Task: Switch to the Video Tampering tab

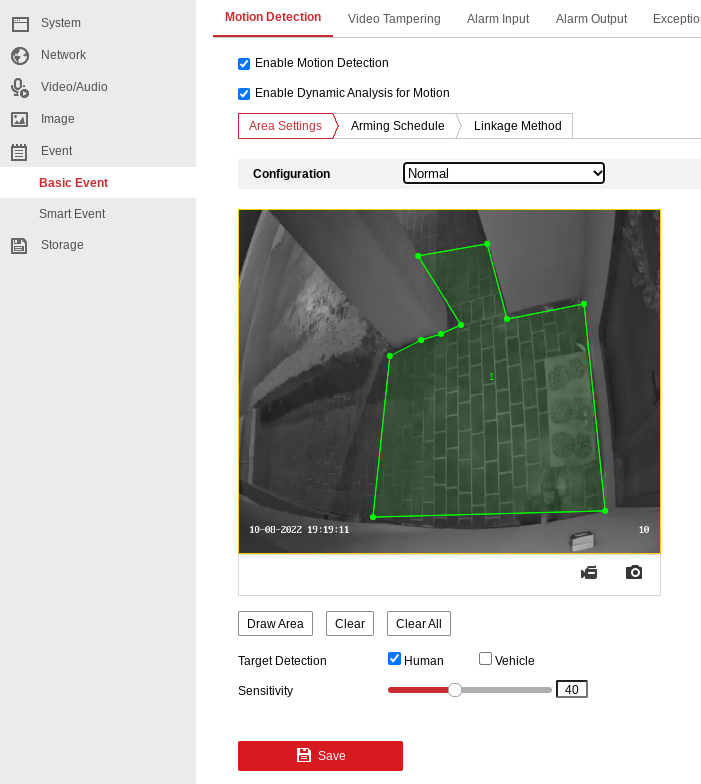Action: (394, 19)
